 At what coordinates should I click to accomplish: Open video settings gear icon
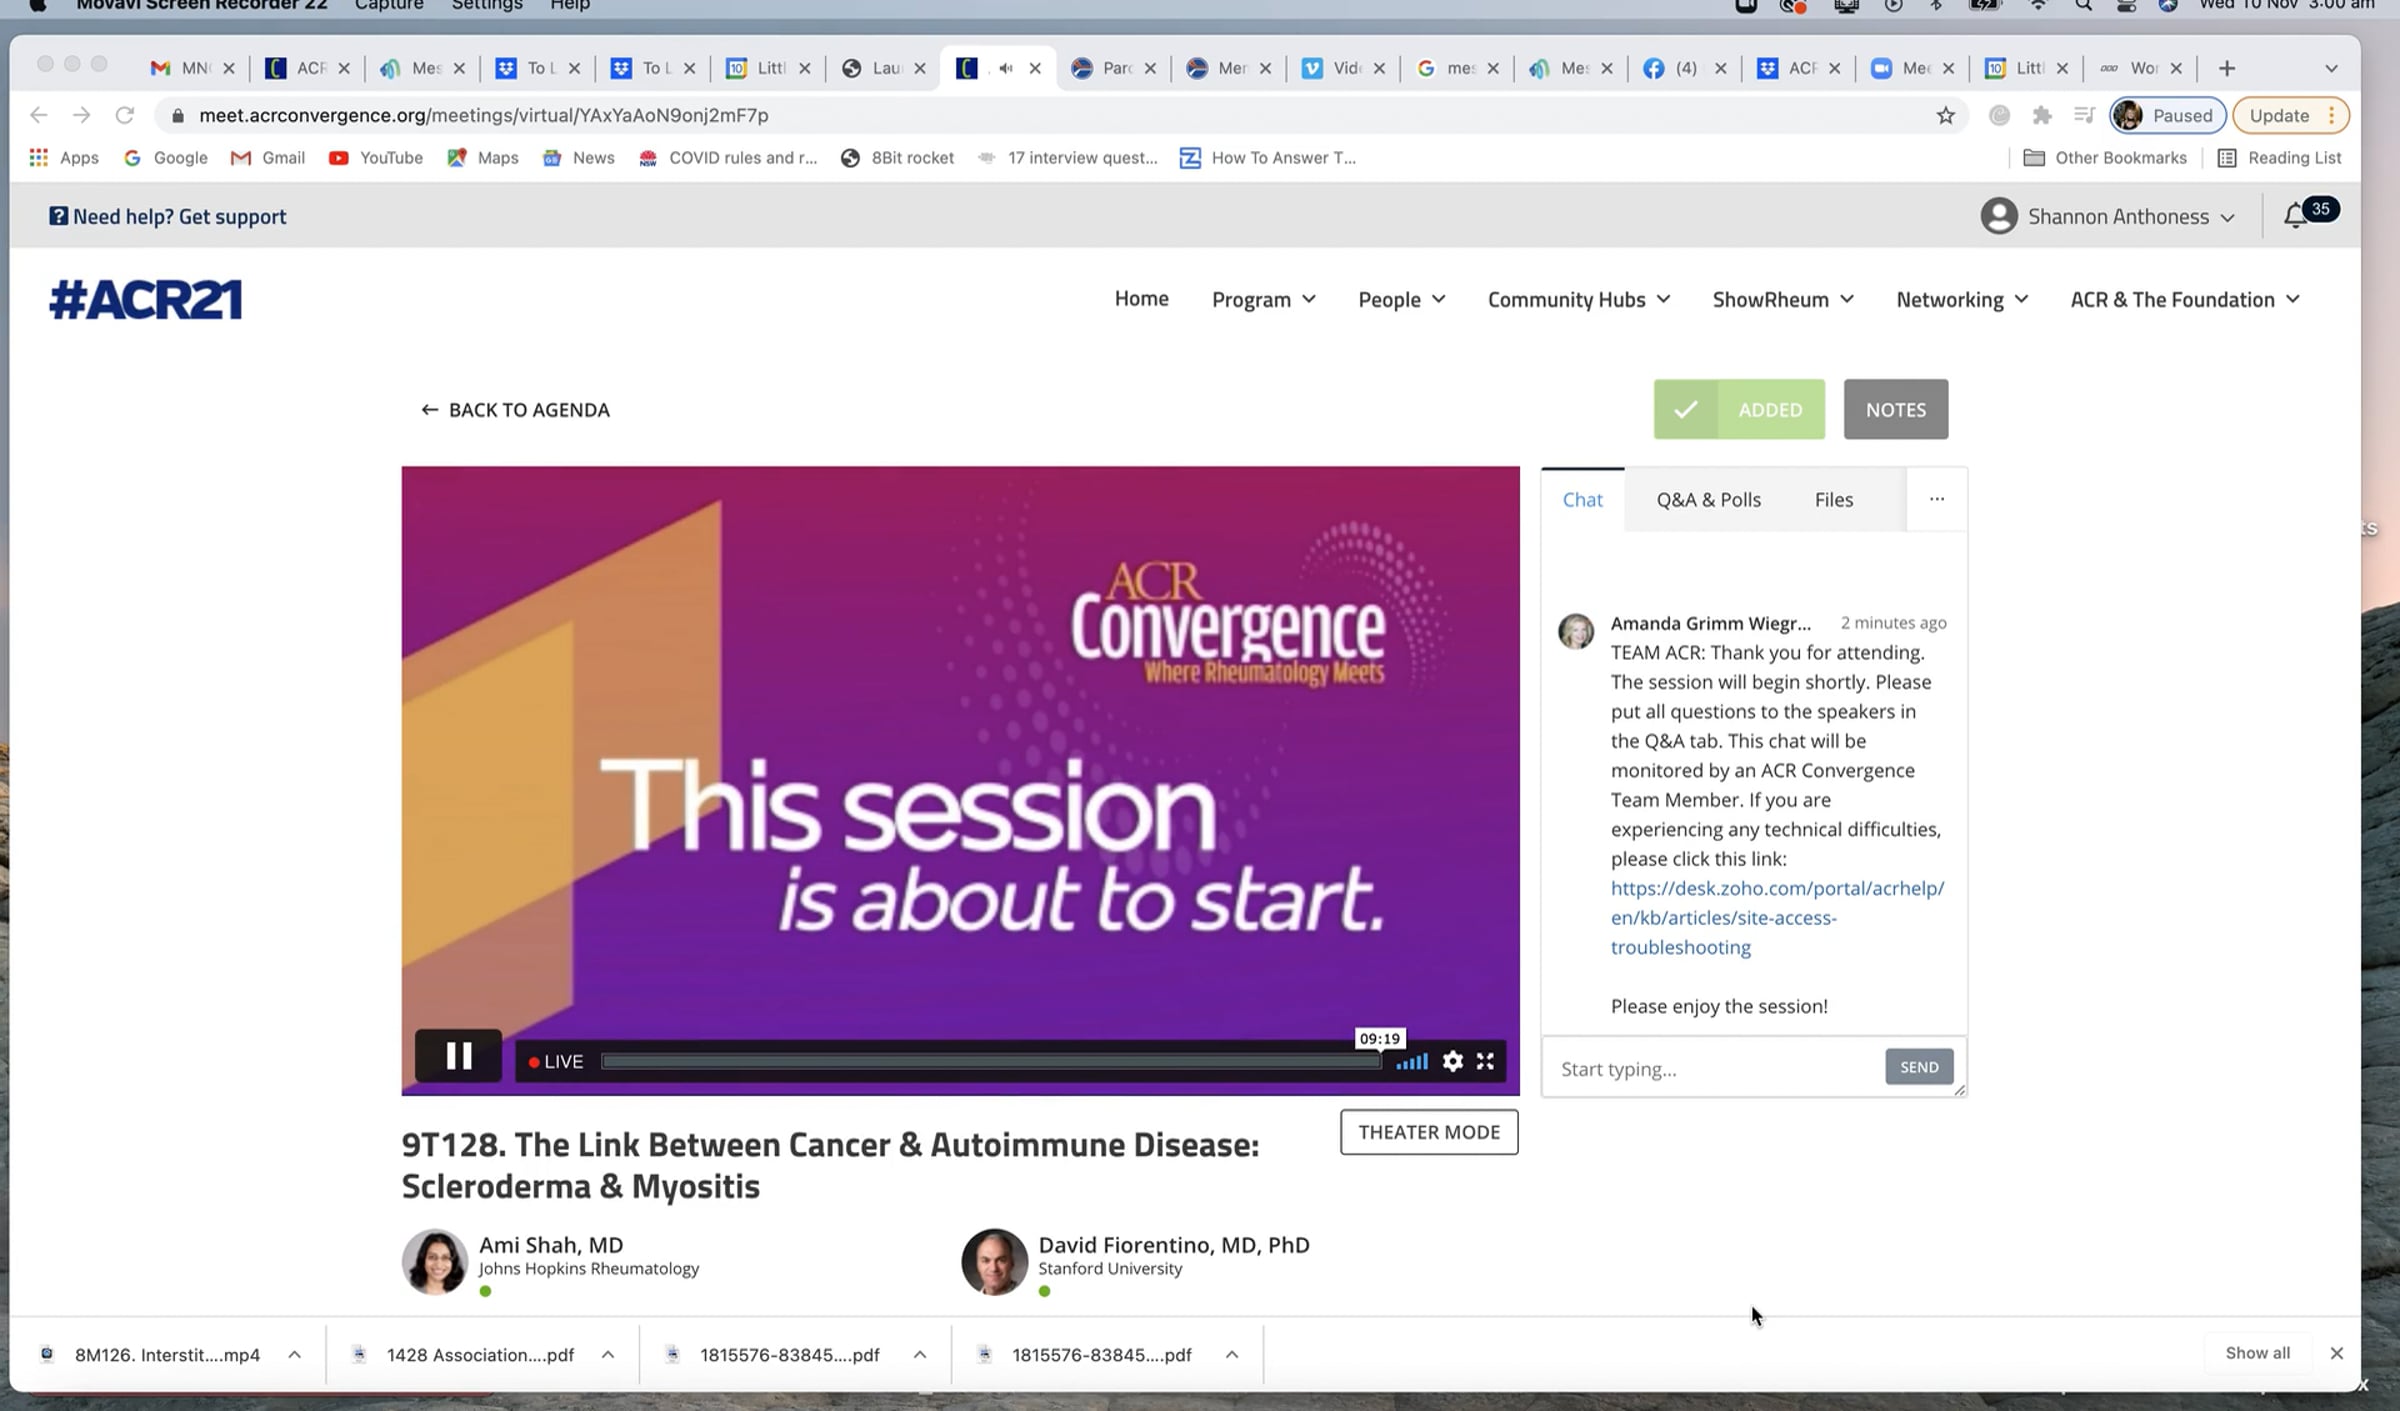pyautogui.click(x=1452, y=1061)
